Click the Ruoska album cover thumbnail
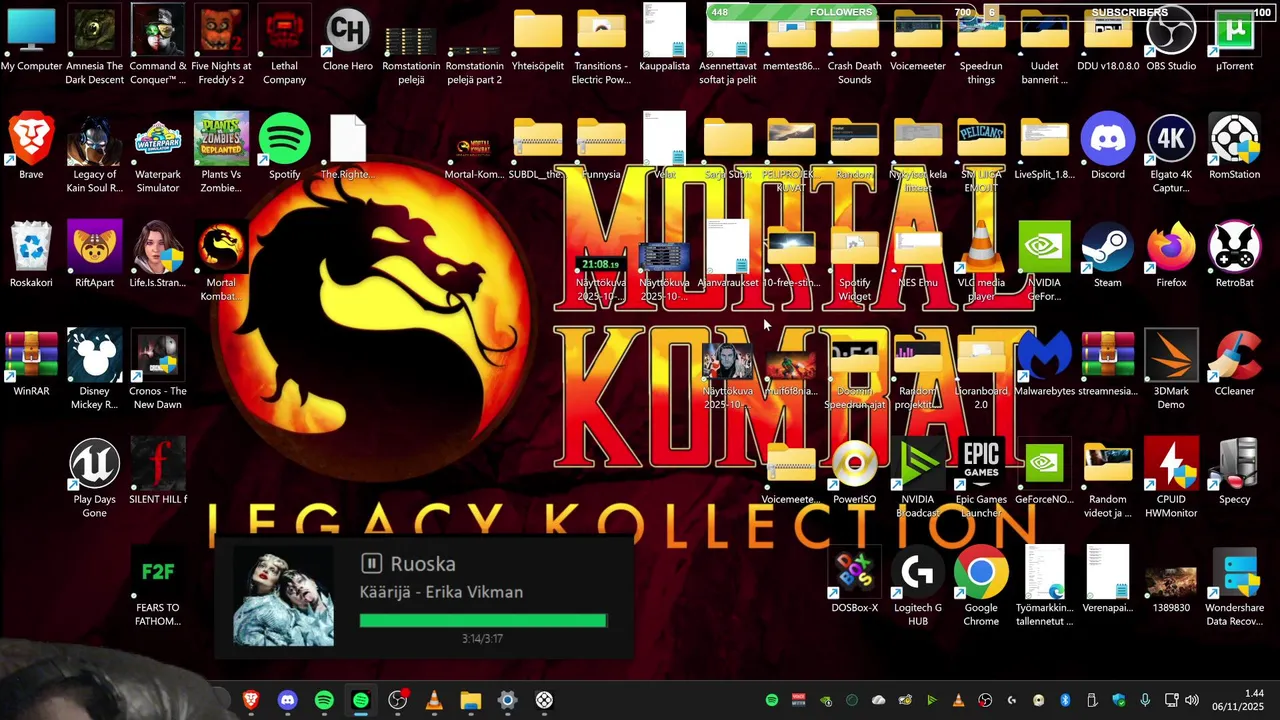1280x720 pixels. [284, 597]
